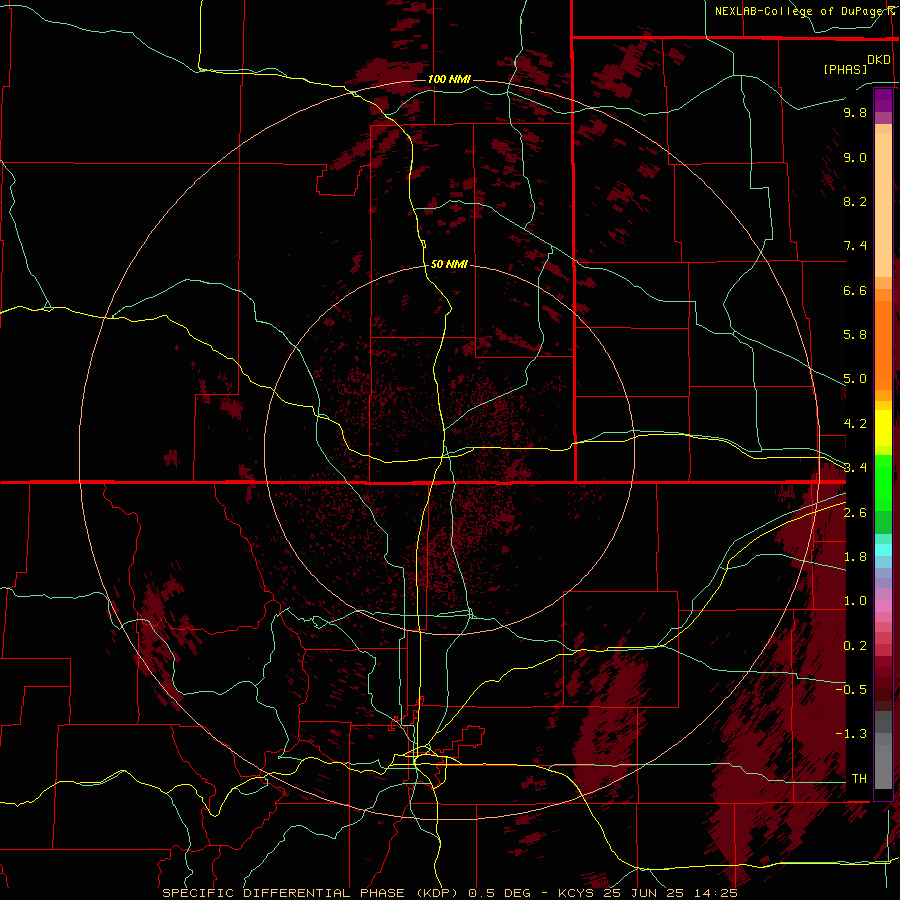Click the 5.8 value on the color scale
This screenshot has height=900, width=900.
tap(855, 335)
